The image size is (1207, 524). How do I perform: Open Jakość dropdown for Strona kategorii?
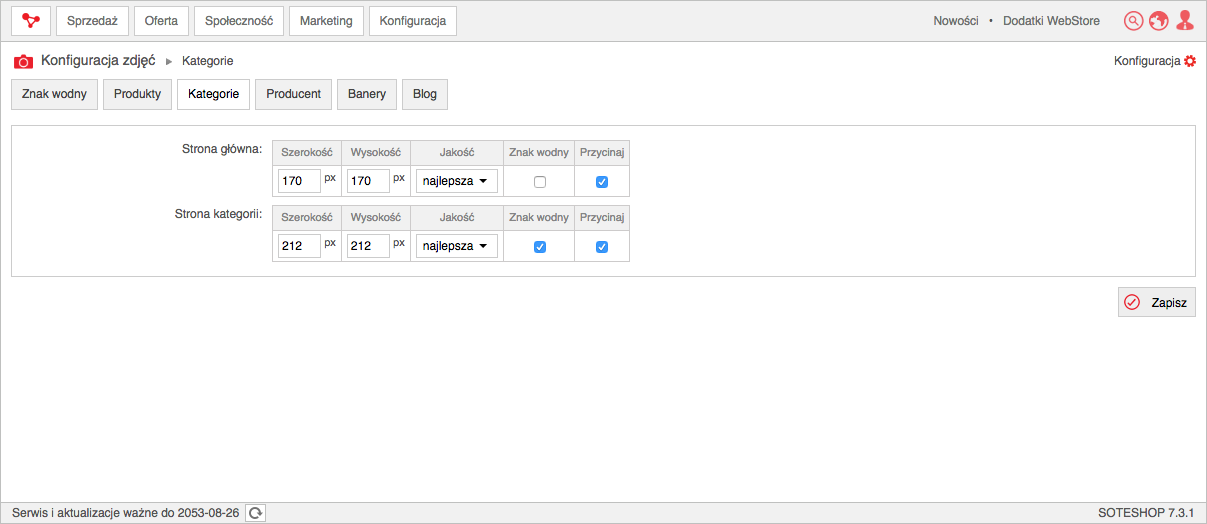coord(457,246)
